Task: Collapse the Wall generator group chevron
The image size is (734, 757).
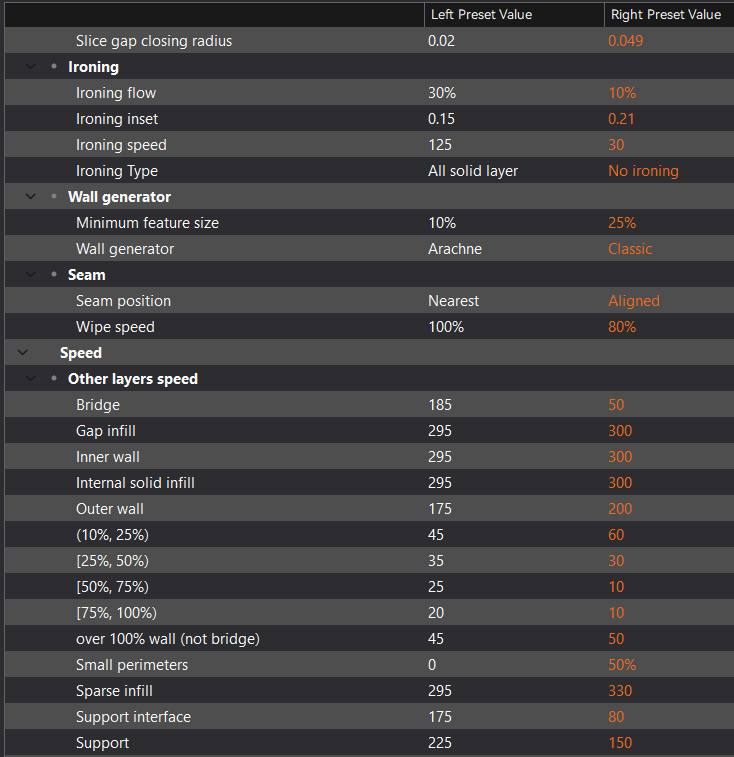Action: pos(30,196)
